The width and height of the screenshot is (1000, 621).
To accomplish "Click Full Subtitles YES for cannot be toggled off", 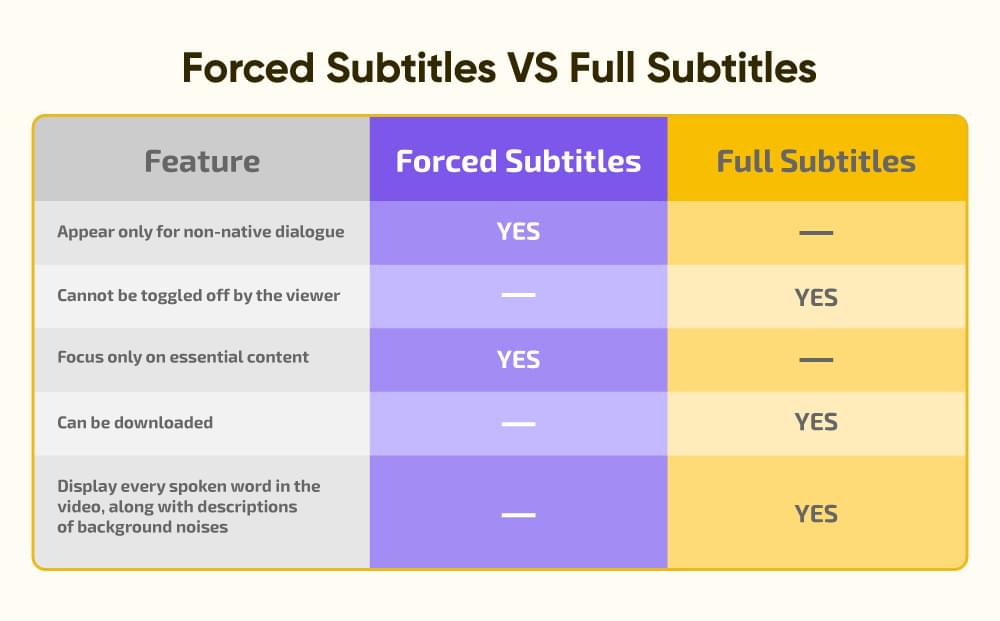I will pos(816,297).
